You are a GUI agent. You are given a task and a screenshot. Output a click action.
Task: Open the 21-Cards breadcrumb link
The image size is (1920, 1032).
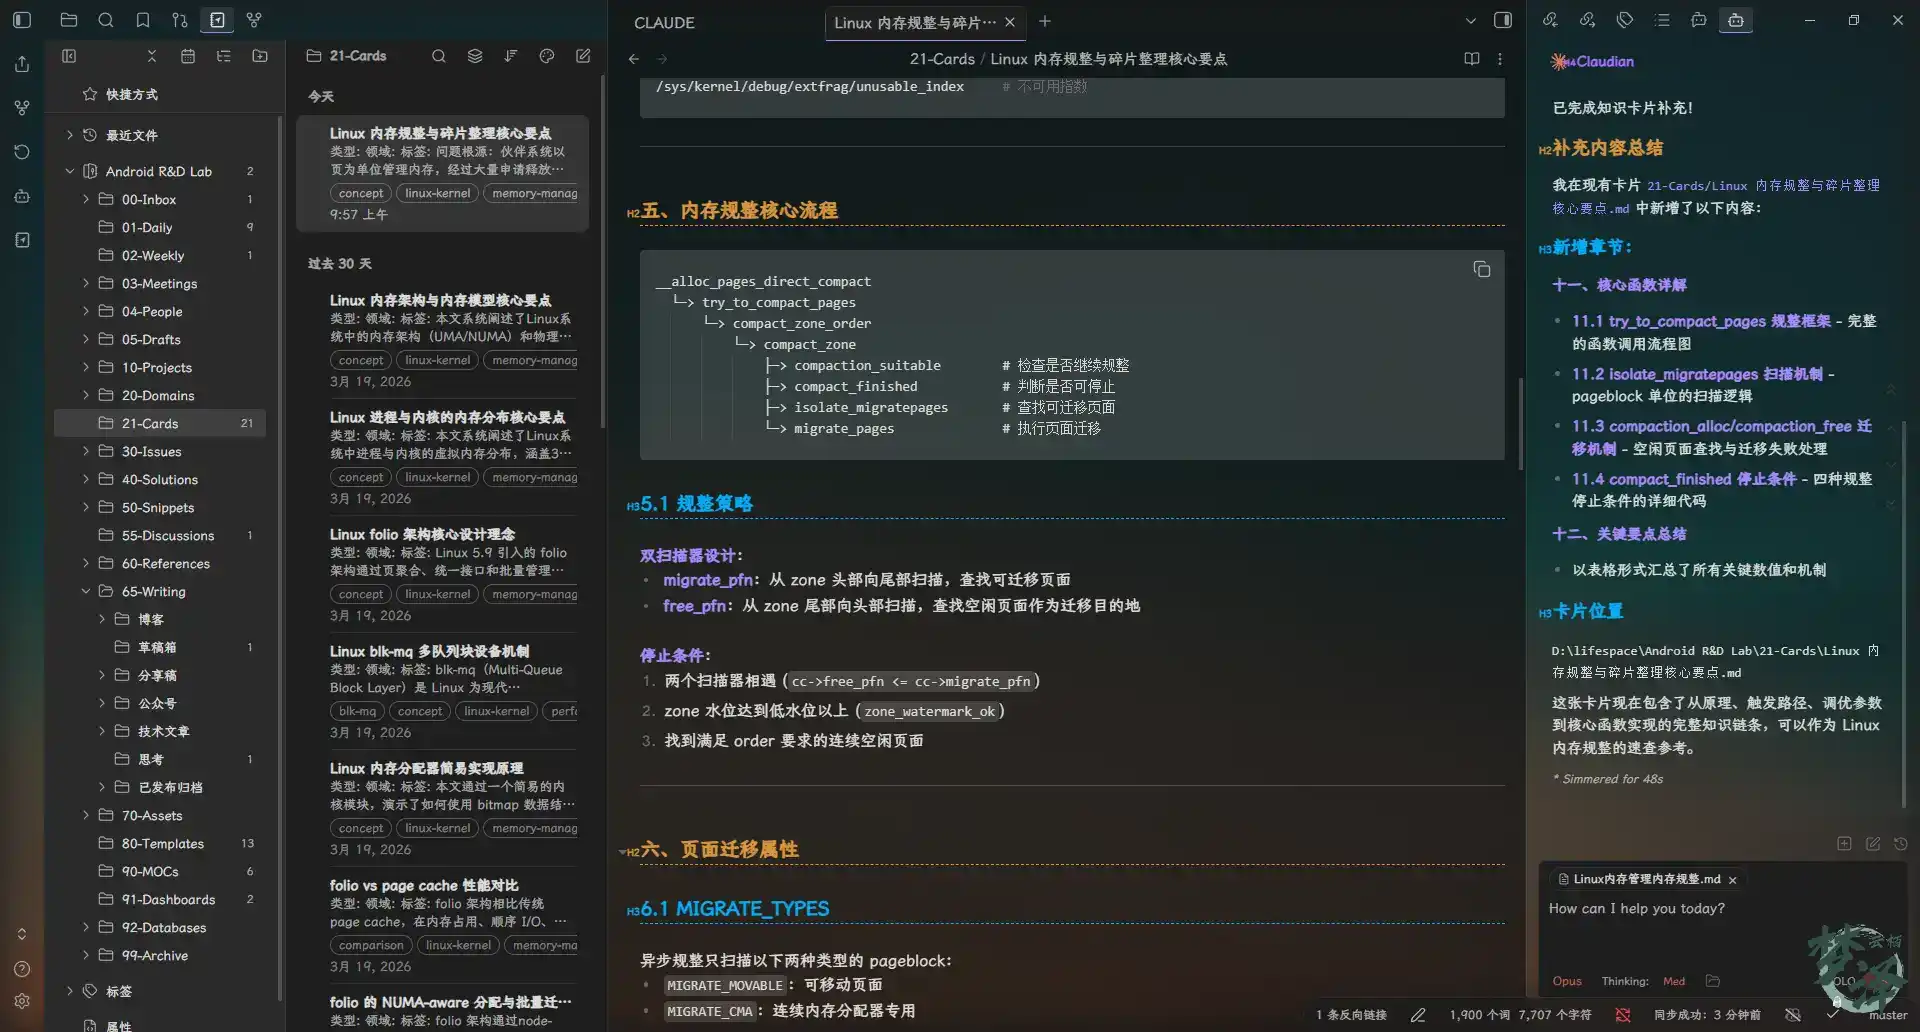click(x=942, y=59)
